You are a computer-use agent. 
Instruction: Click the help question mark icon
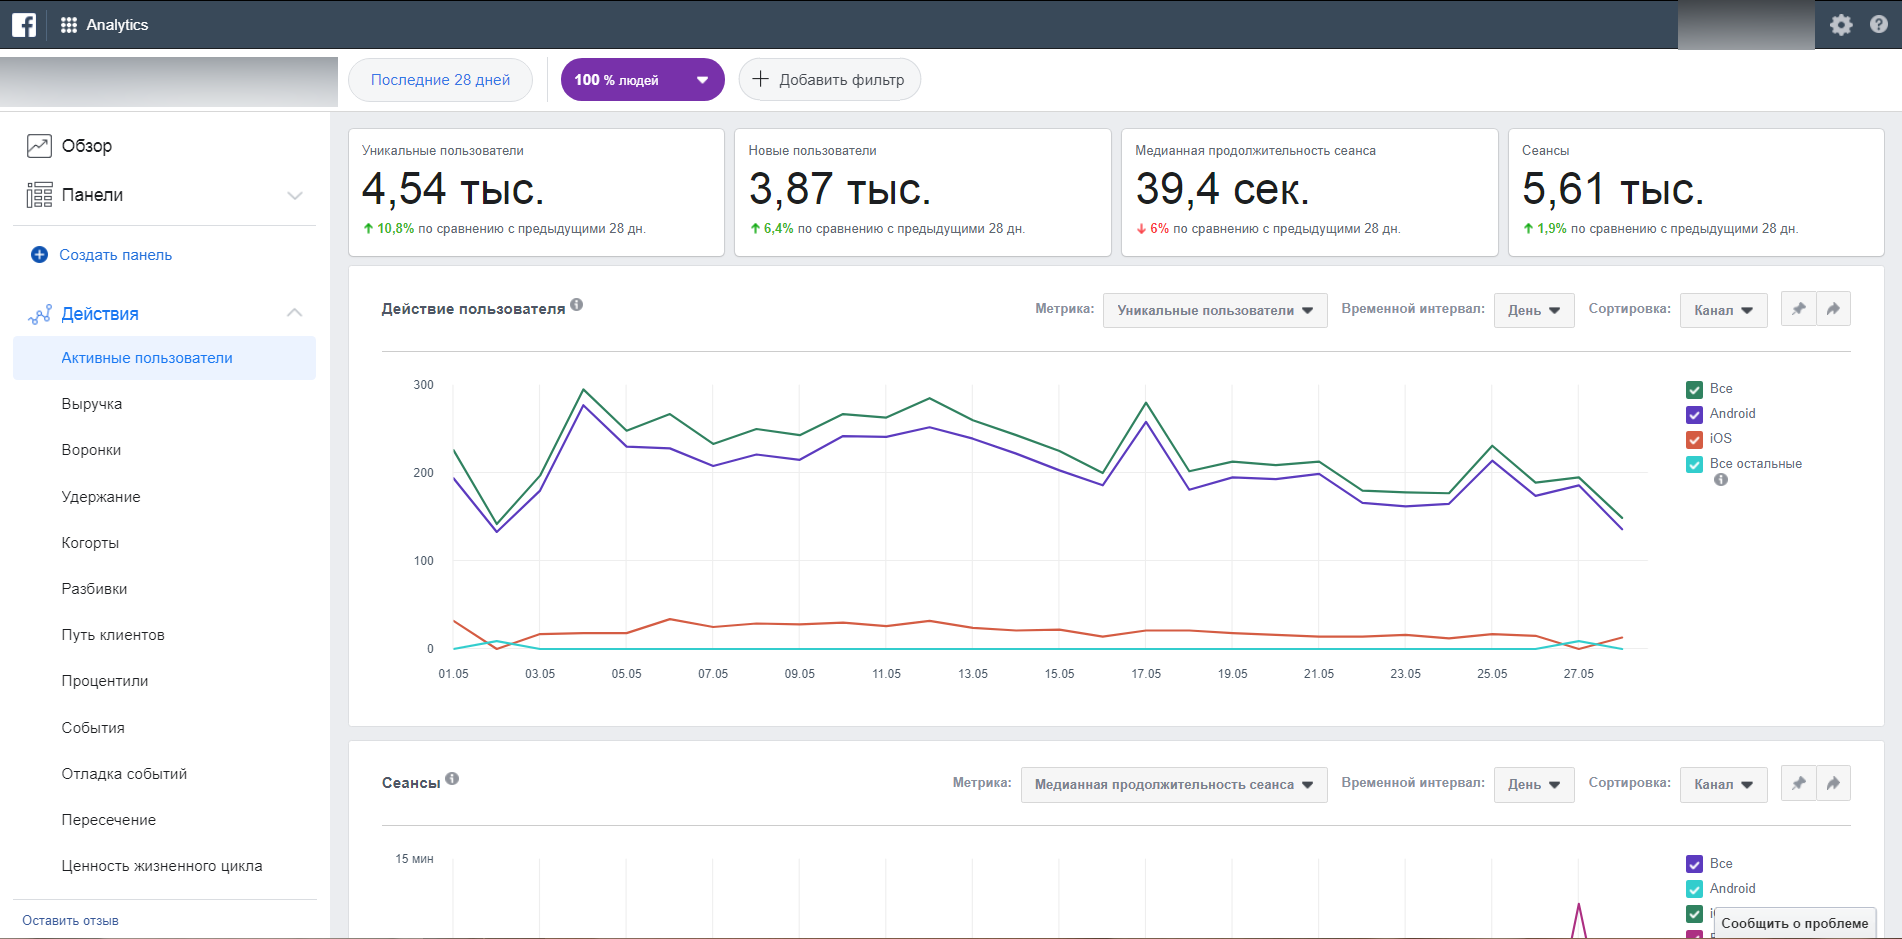pos(1879,25)
